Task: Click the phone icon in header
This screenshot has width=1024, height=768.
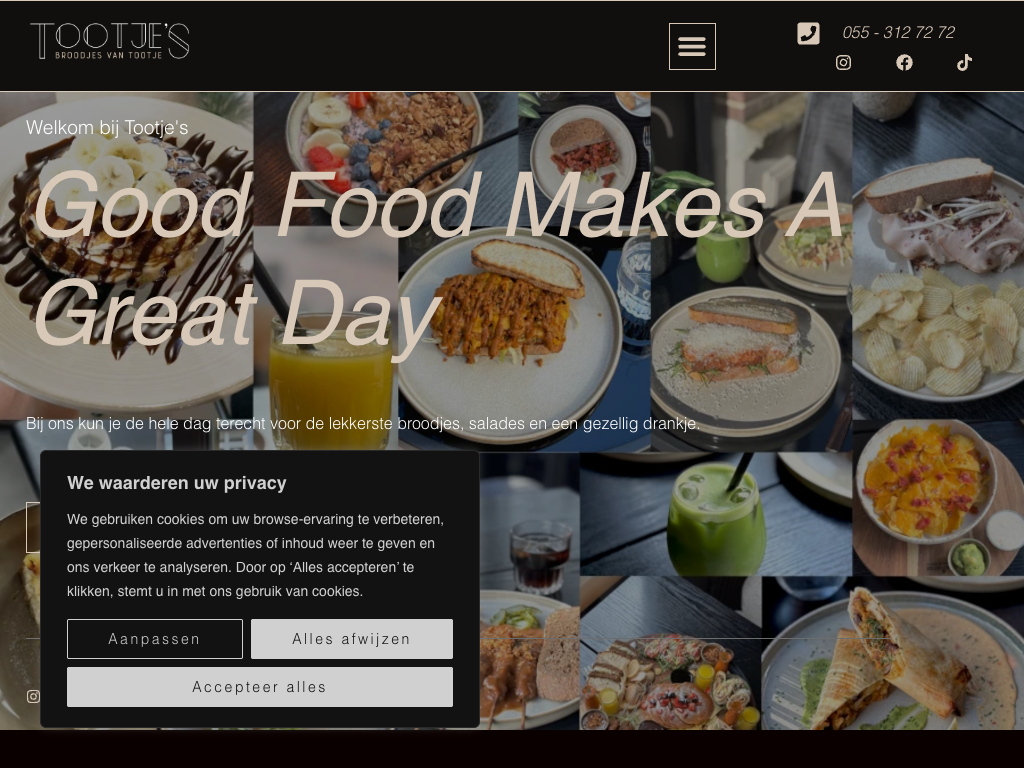Action: point(808,33)
